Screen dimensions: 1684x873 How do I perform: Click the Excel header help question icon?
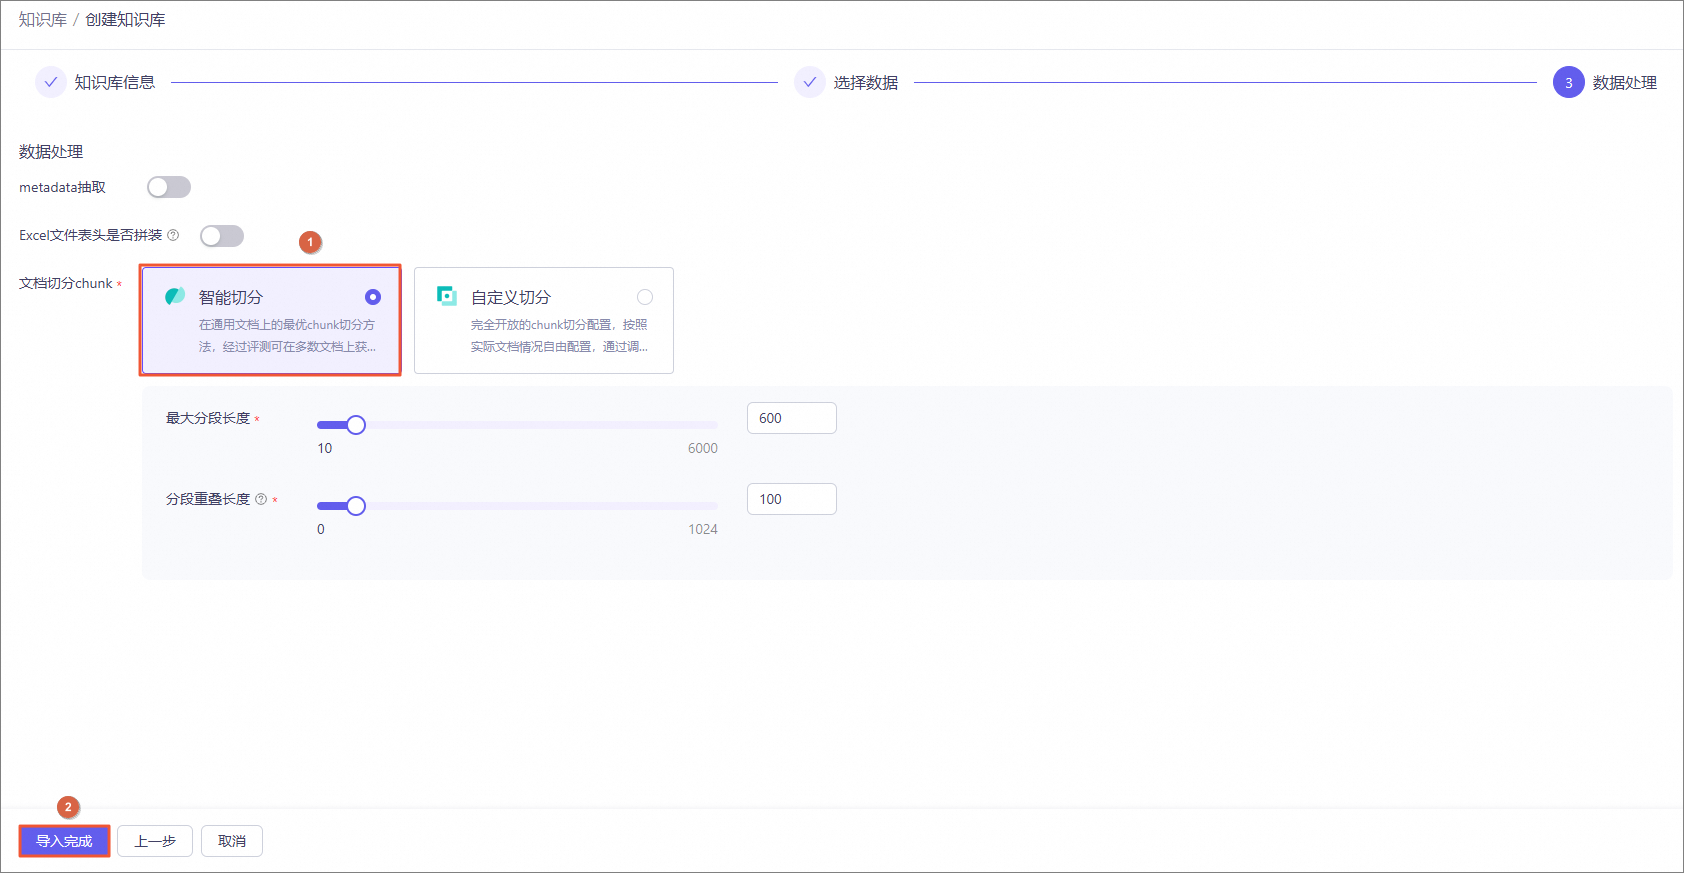click(x=173, y=235)
